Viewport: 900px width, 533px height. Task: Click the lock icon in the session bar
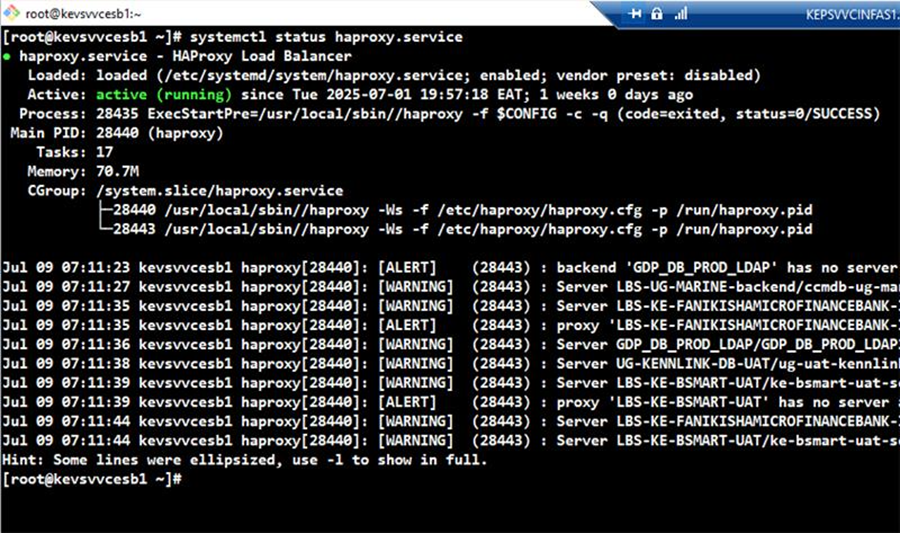click(657, 13)
